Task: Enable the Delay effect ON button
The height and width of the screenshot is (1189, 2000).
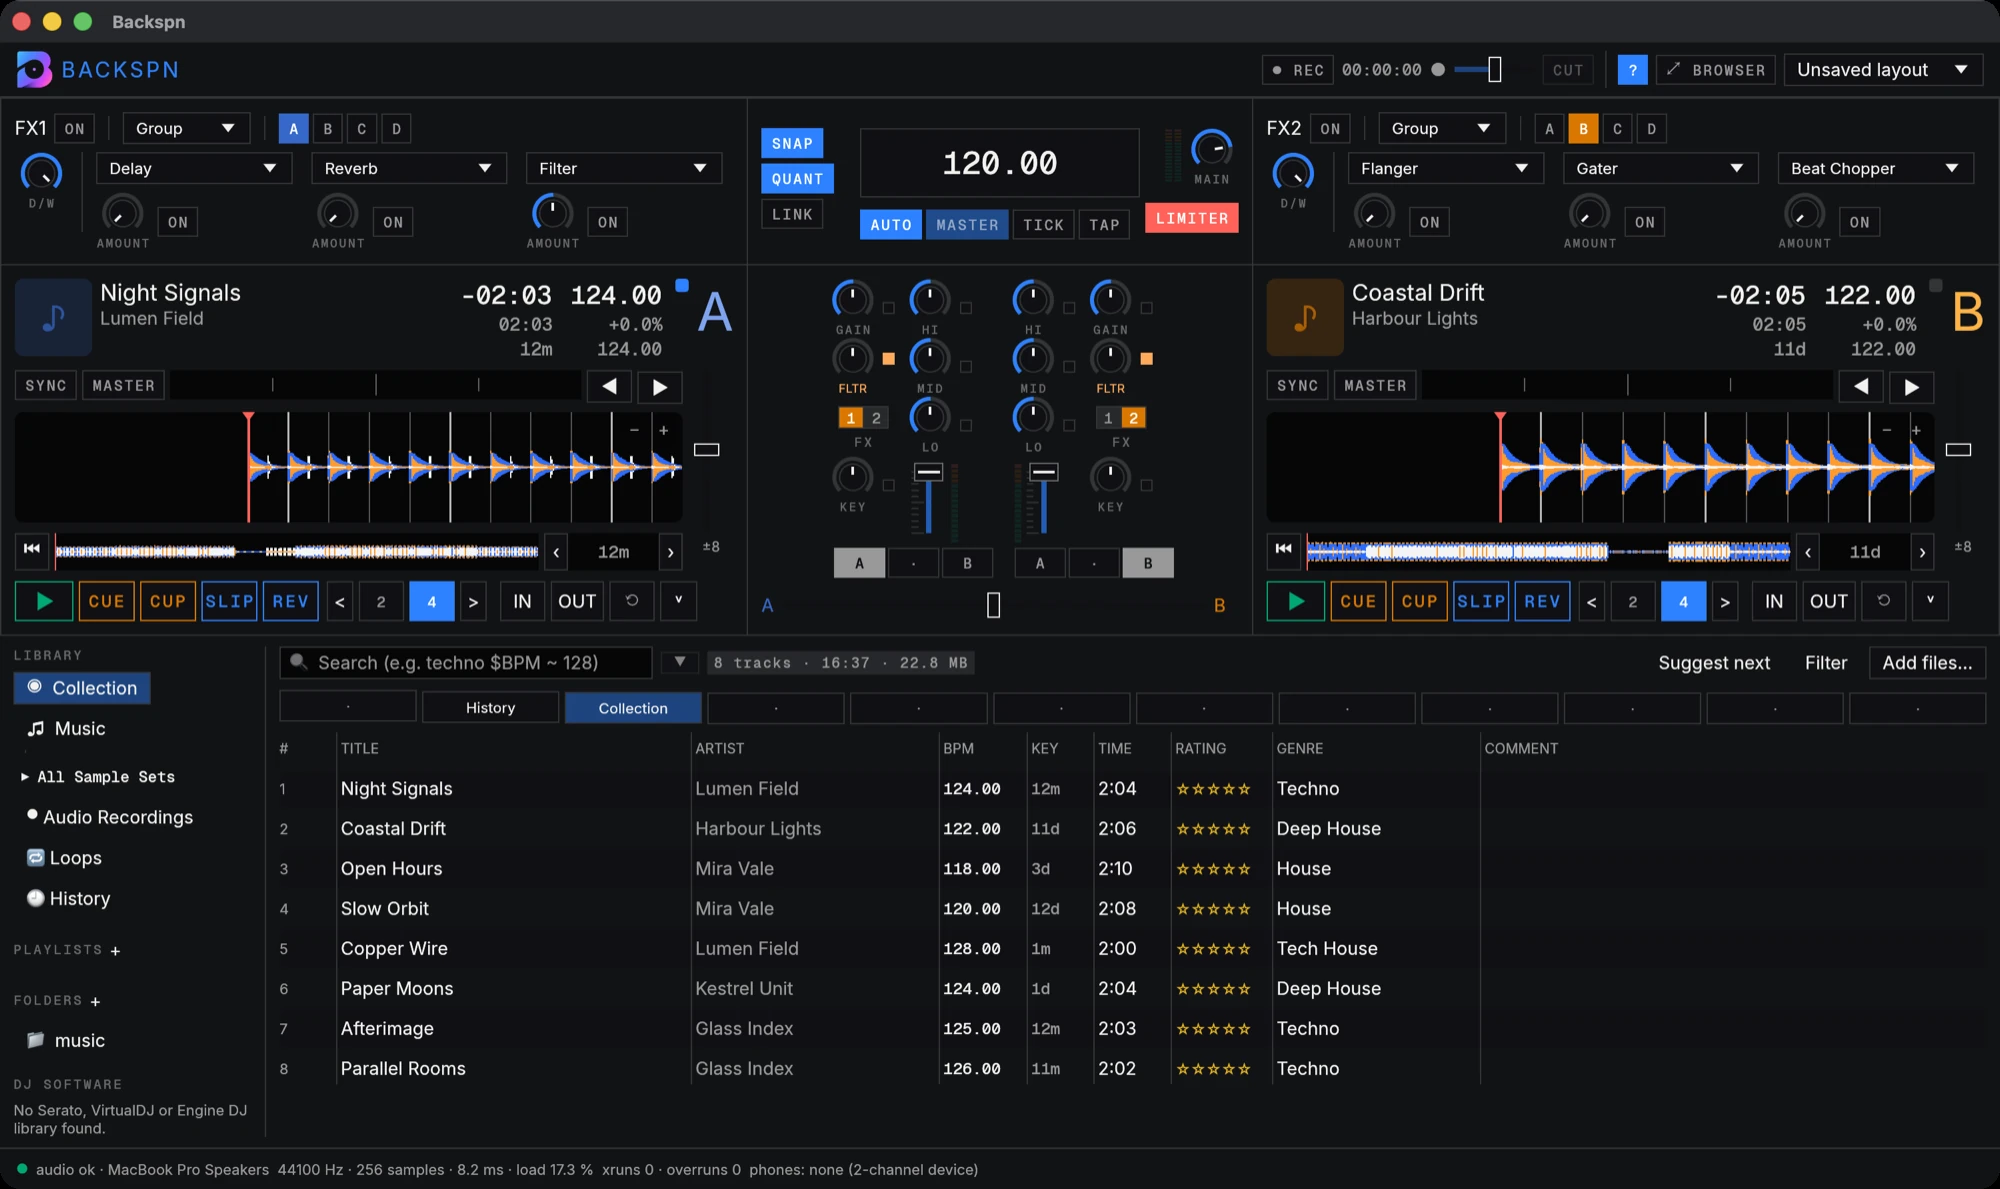Action: (x=178, y=222)
